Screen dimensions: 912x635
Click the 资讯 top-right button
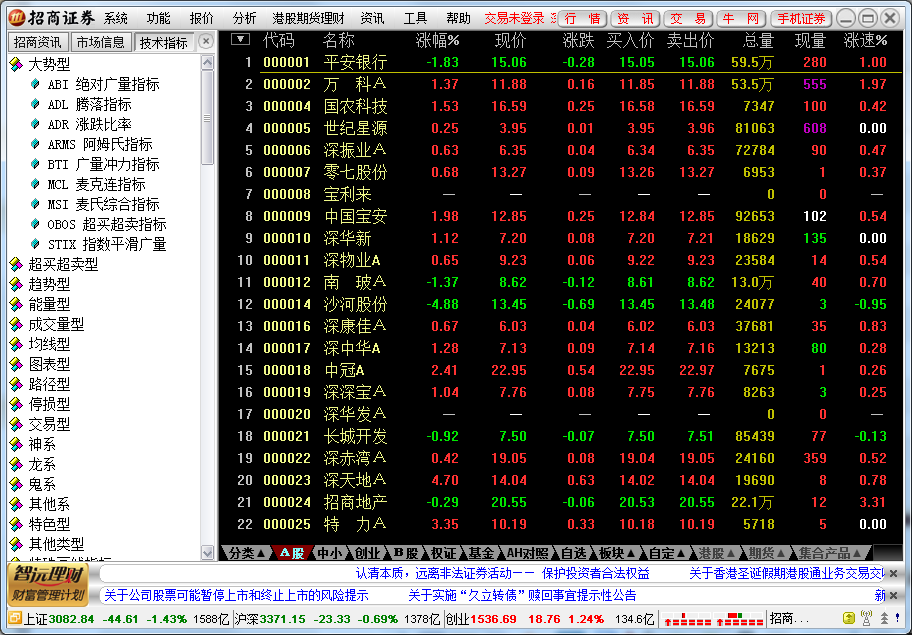[x=635, y=19]
